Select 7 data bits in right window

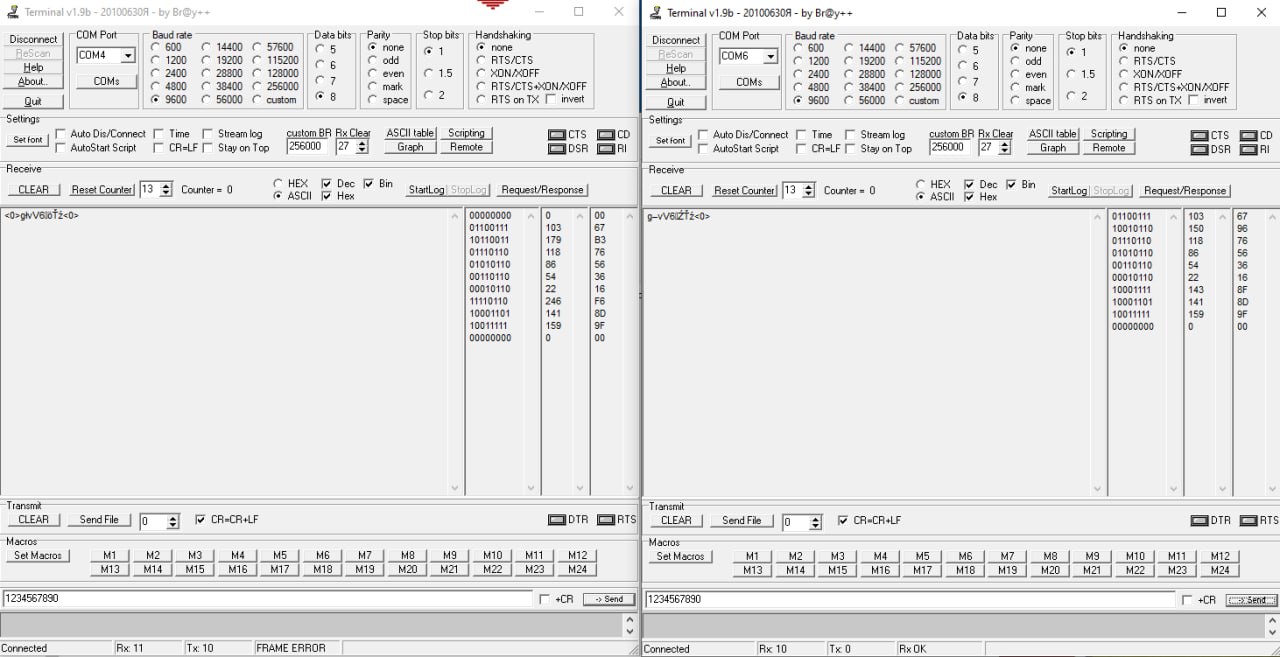[x=969, y=82]
